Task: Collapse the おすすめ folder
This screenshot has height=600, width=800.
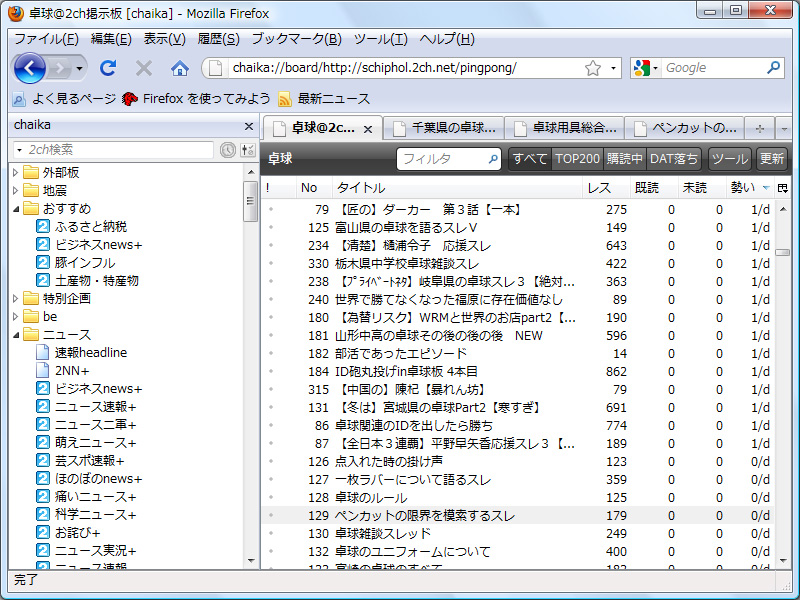Action: tap(15, 209)
